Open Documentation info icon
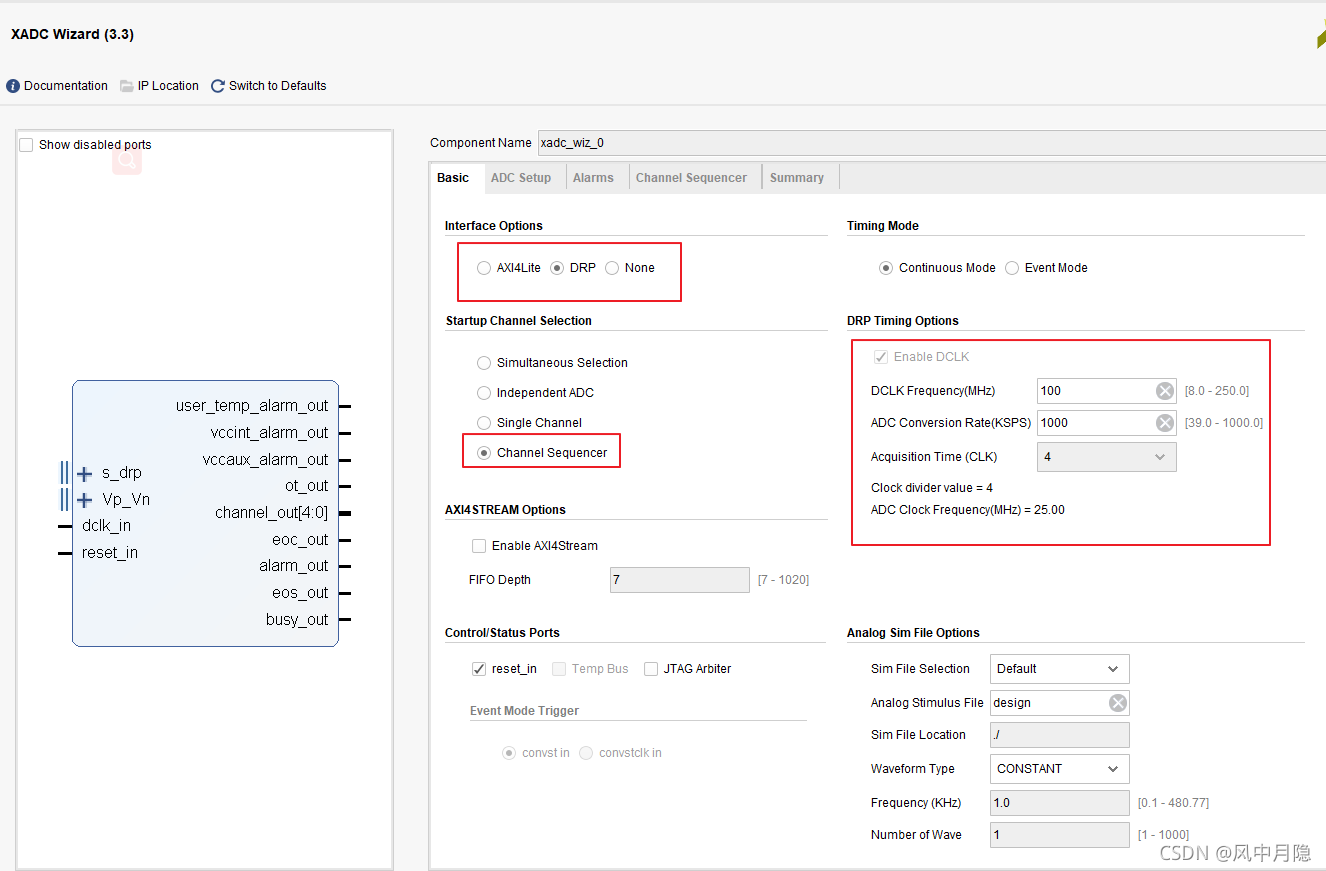The image size is (1326, 871). click(13, 86)
